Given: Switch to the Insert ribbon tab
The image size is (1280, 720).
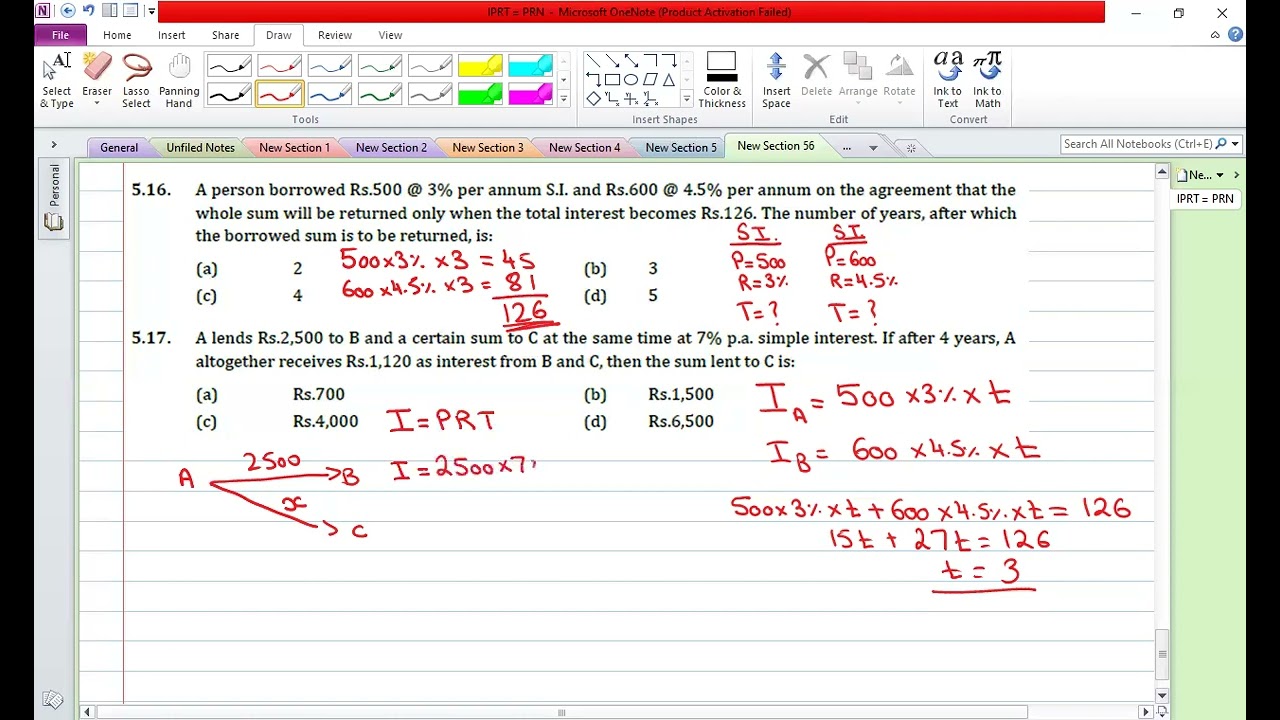Looking at the screenshot, I should point(171,35).
